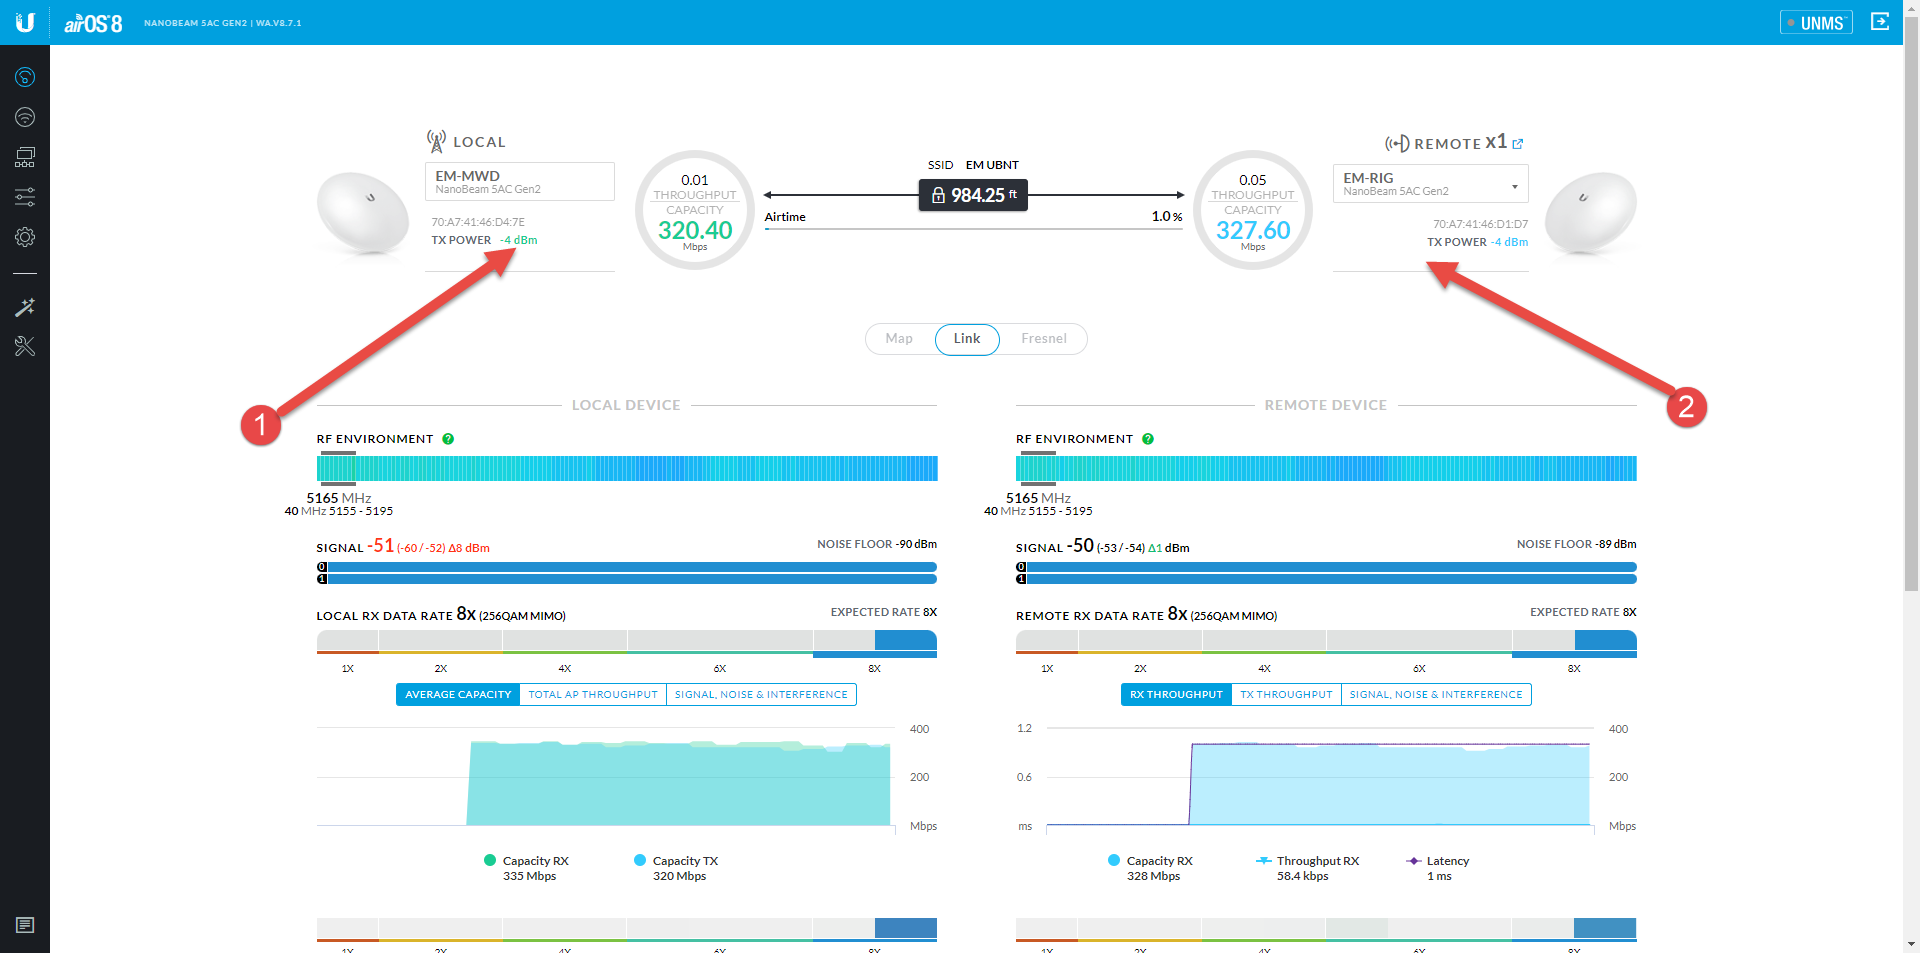This screenshot has width=1920, height=953.
Task: Click the remote NanoBeam dish thumbnail
Action: point(1590,214)
